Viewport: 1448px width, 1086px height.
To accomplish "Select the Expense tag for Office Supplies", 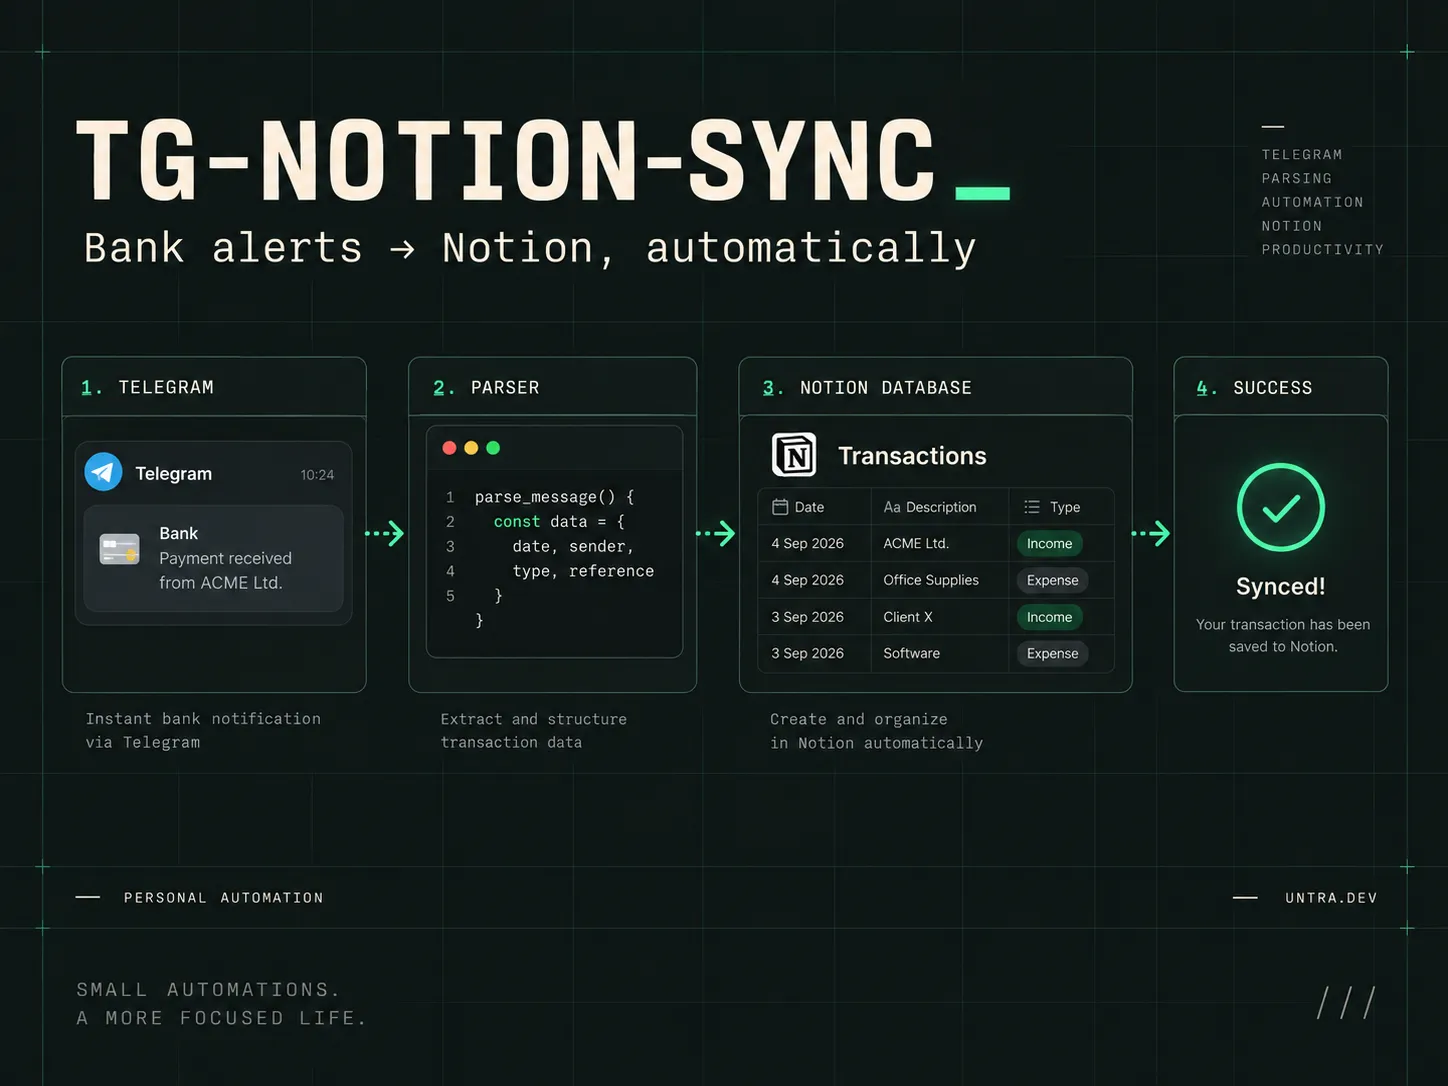I will coord(1052,580).
